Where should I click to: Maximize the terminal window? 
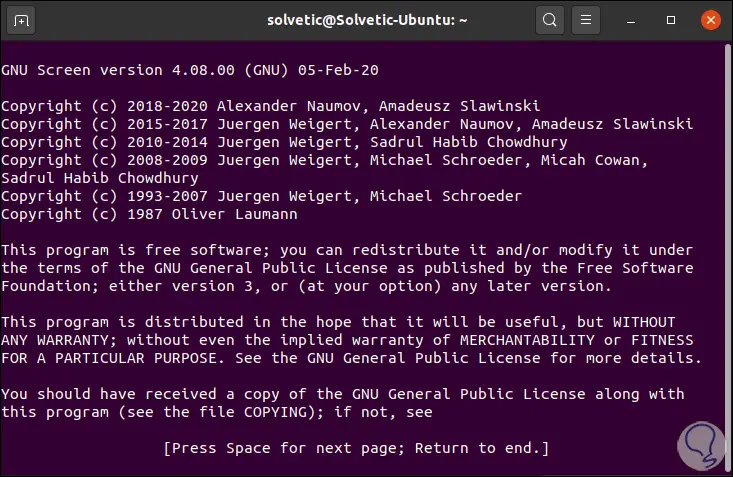pyautogui.click(x=671, y=20)
